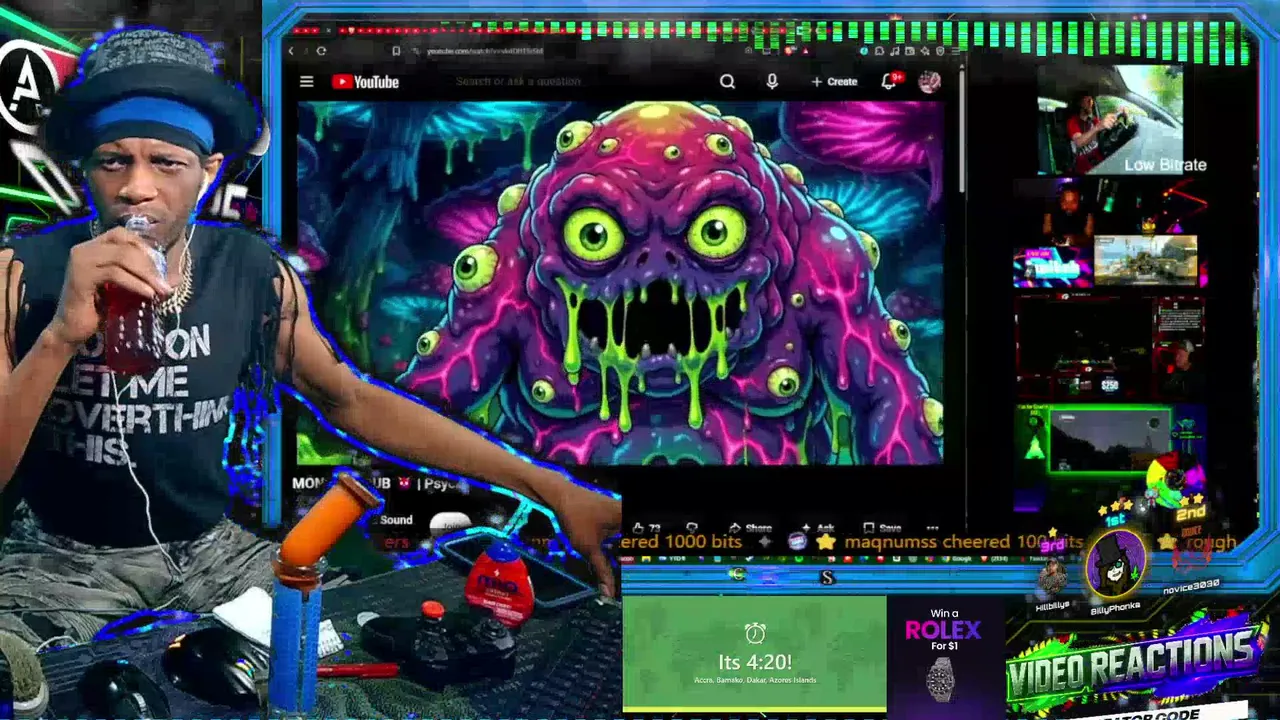Click the YouTube search magnifier icon

[x=727, y=82]
